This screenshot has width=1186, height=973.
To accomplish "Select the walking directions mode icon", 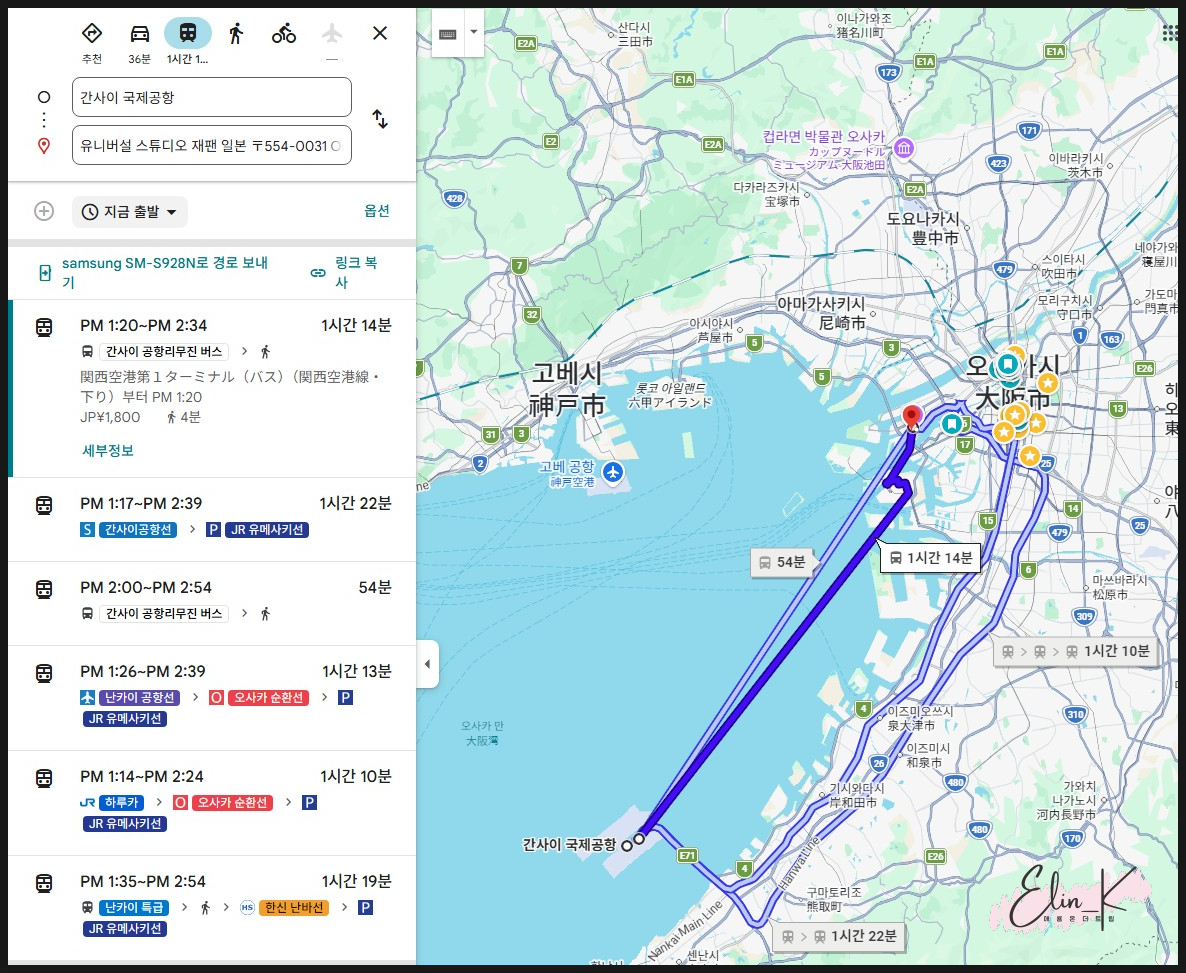I will tap(235, 33).
